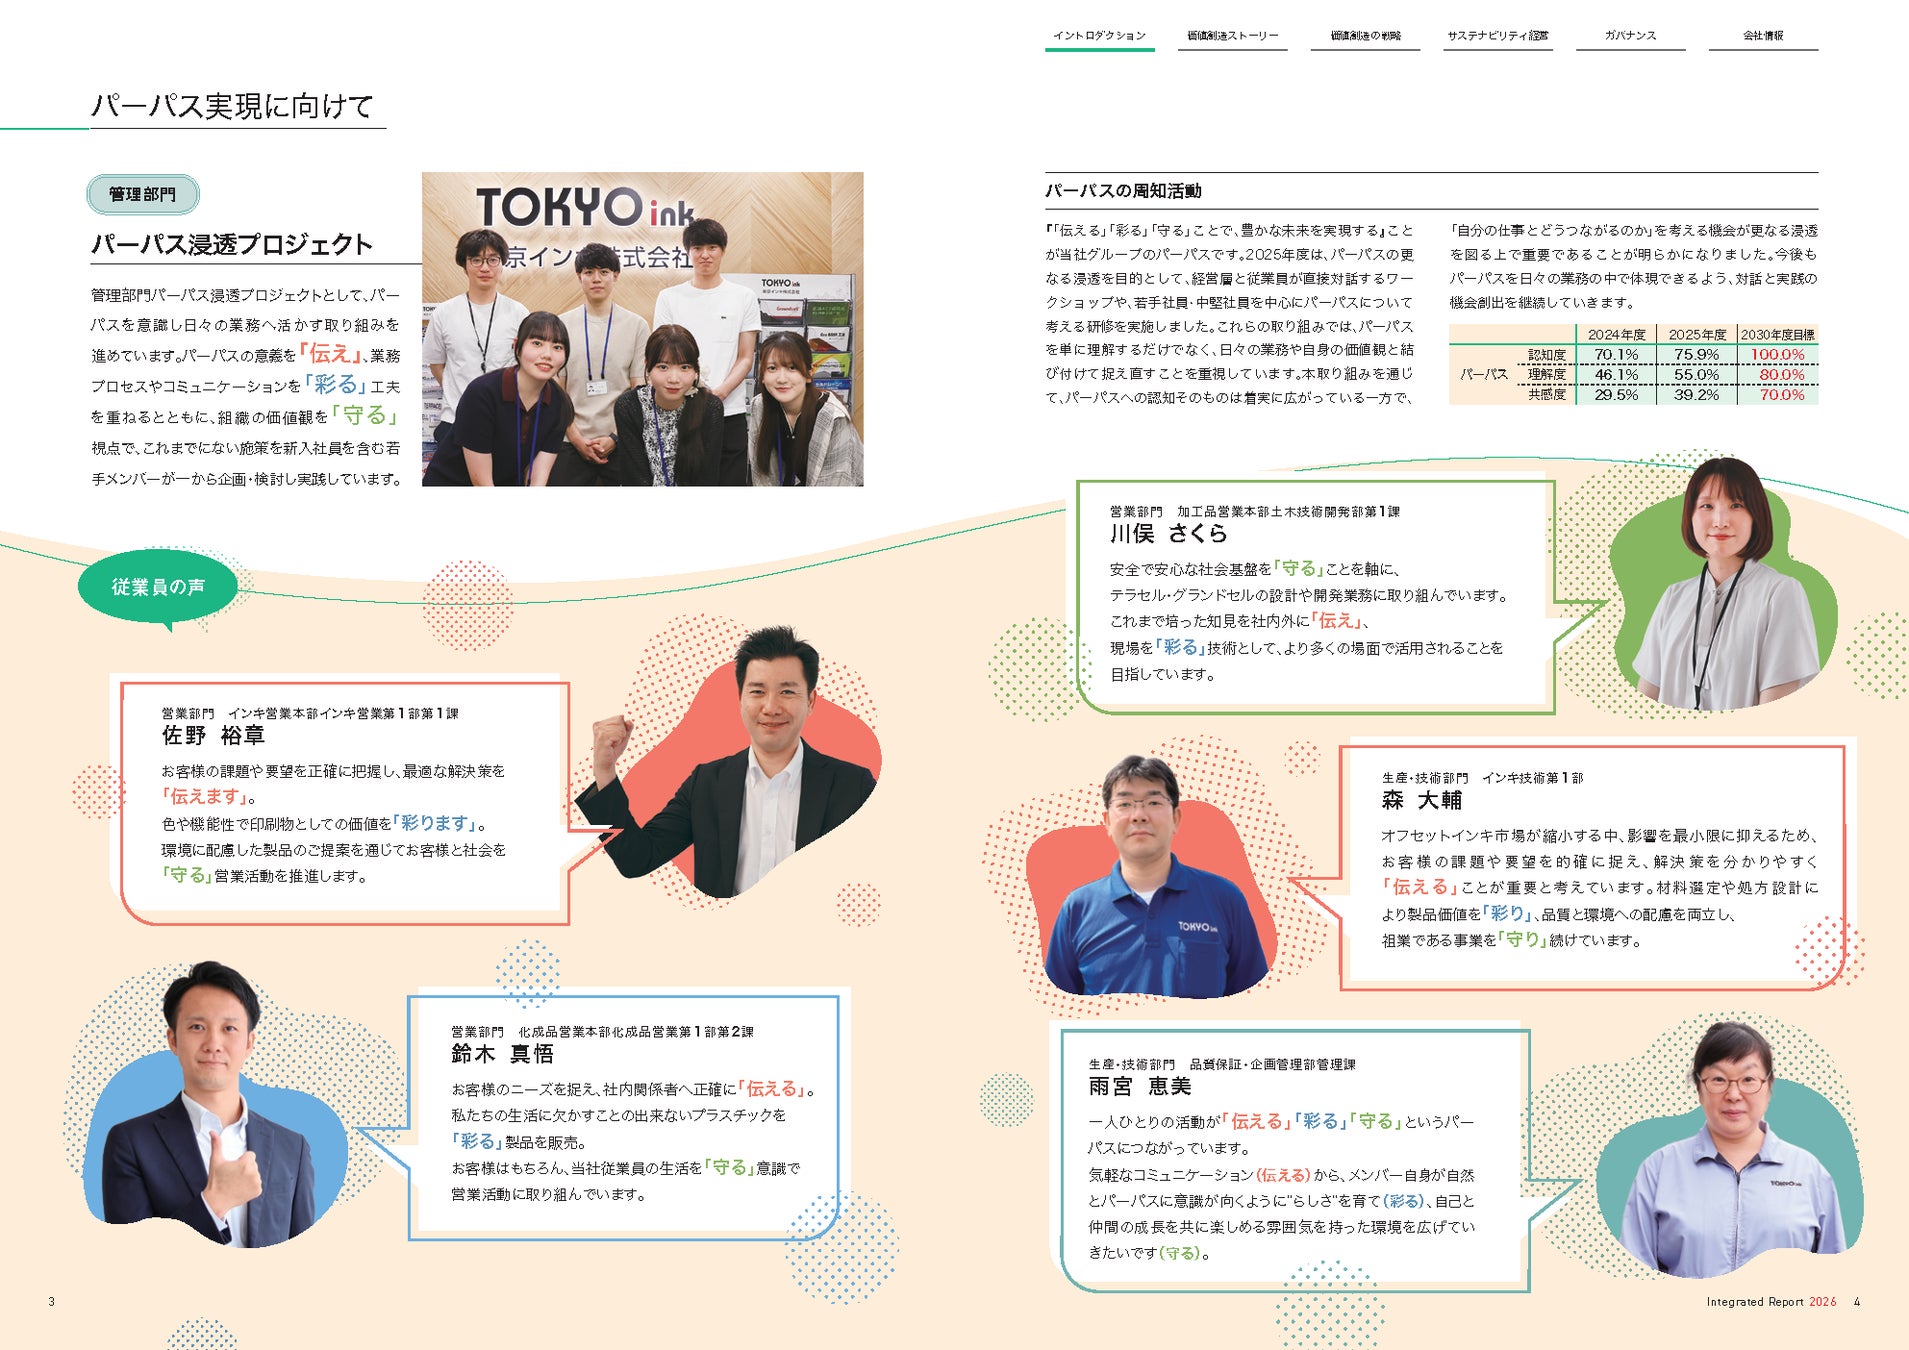This screenshot has width=1909, height=1350.
Task: Click the 2030年度目標 100.0% table cell
Action: [x=1777, y=354]
